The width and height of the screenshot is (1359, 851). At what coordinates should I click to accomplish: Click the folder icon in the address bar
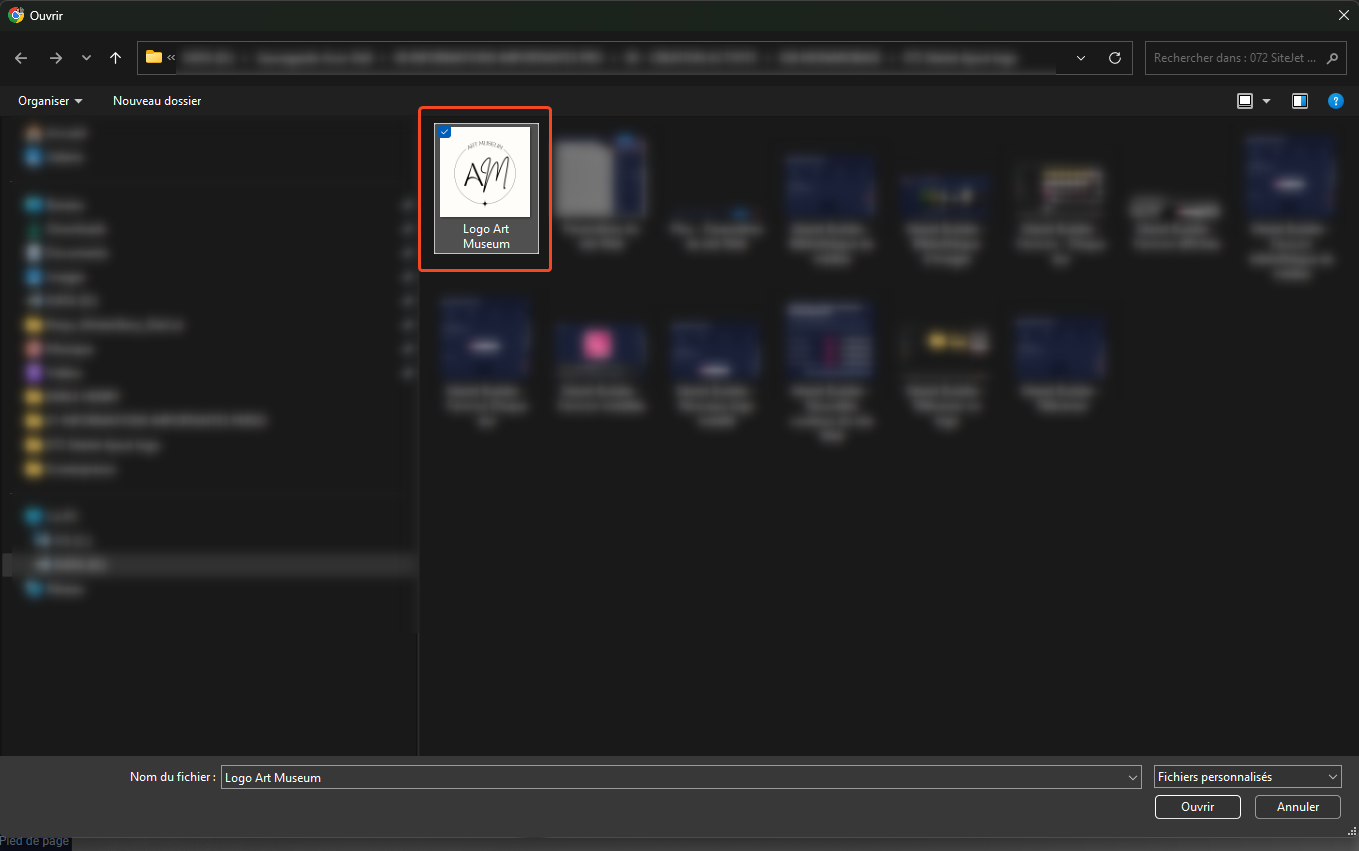tap(154, 57)
